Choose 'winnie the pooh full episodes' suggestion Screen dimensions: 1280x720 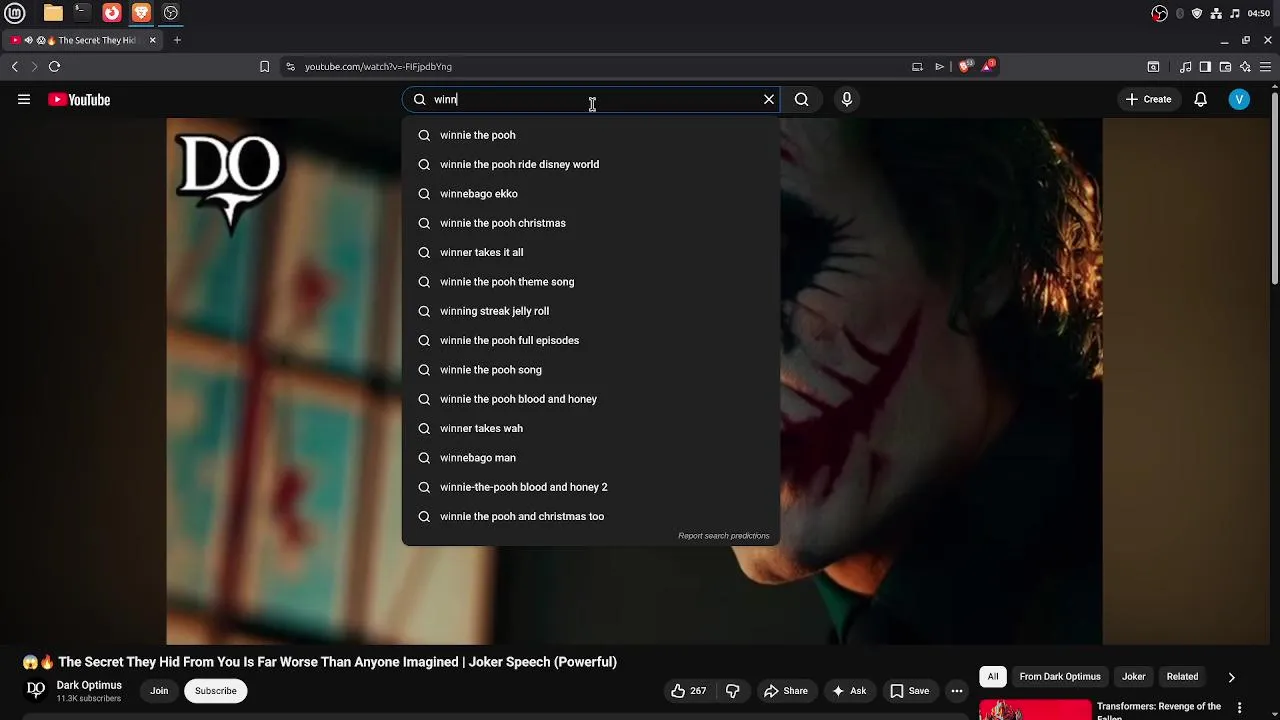pyautogui.click(x=590, y=340)
